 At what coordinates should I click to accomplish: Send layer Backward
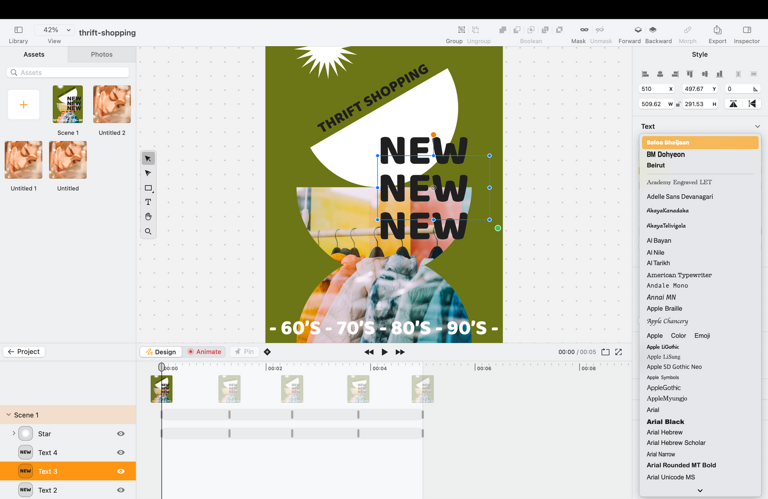[652, 30]
